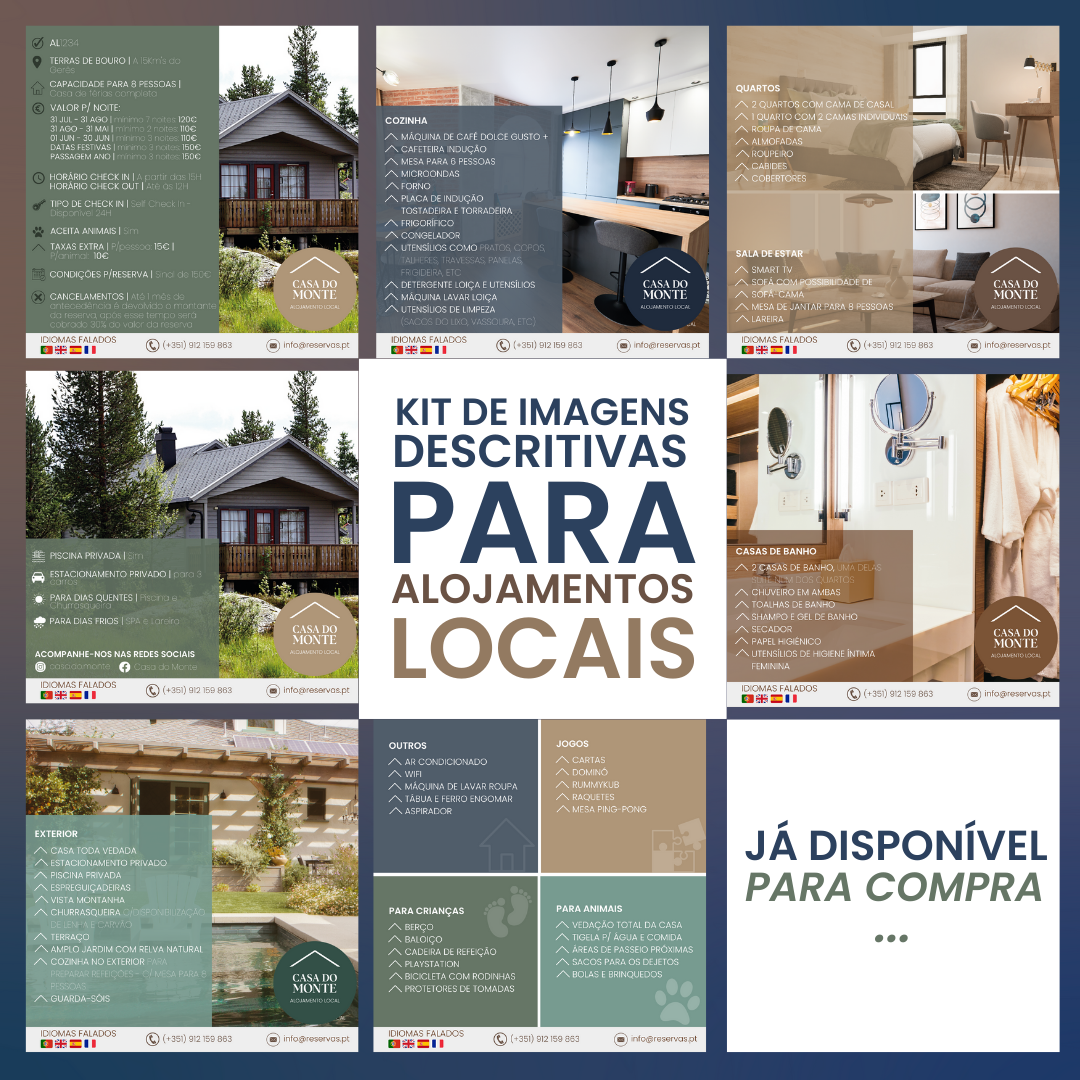This screenshot has width=1080, height=1080.
Task: Click the clock icon next to Horário Check In
Action: pyautogui.click(x=38, y=181)
